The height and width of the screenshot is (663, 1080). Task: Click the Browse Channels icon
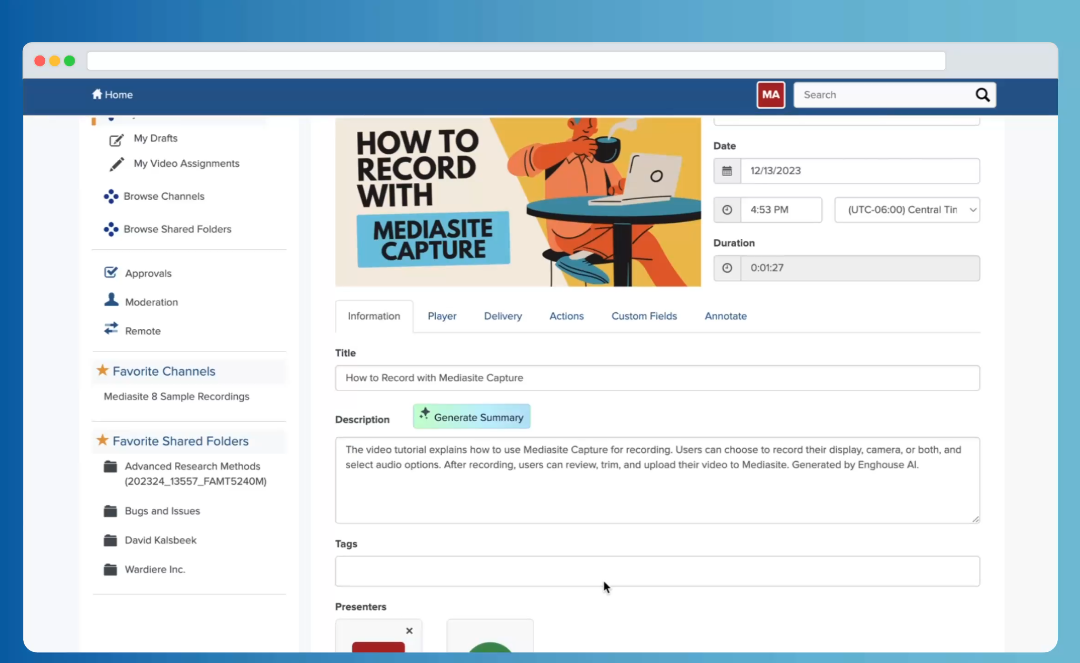click(x=111, y=196)
